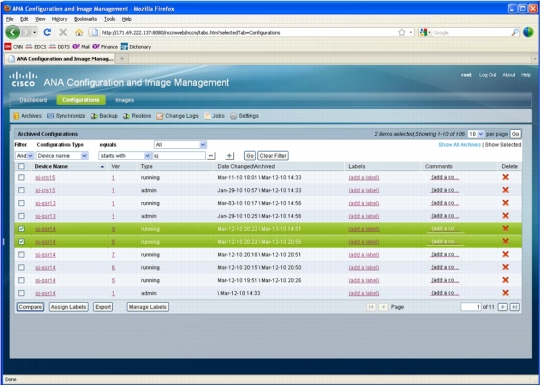This screenshot has width=541, height=387.
Task: Delete the sj-crs15 admin archive
Action: pyautogui.click(x=505, y=190)
